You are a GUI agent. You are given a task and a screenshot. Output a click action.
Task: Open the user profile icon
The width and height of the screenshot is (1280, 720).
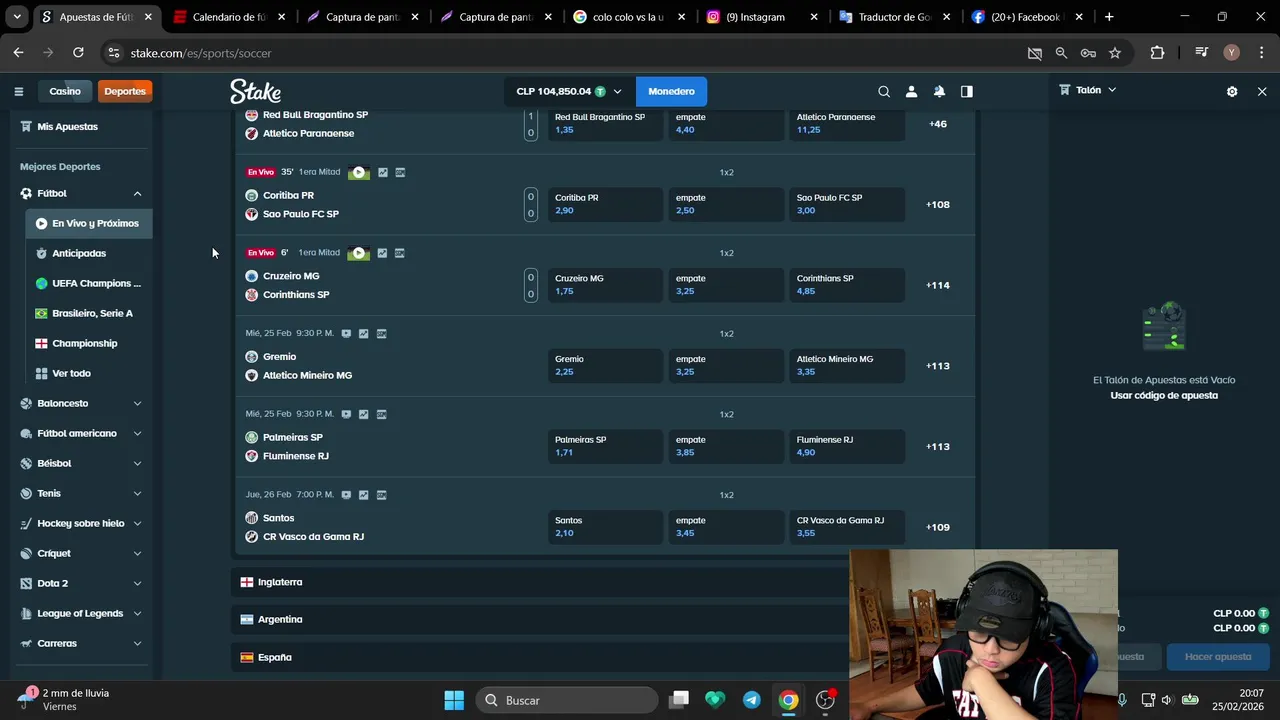911,91
